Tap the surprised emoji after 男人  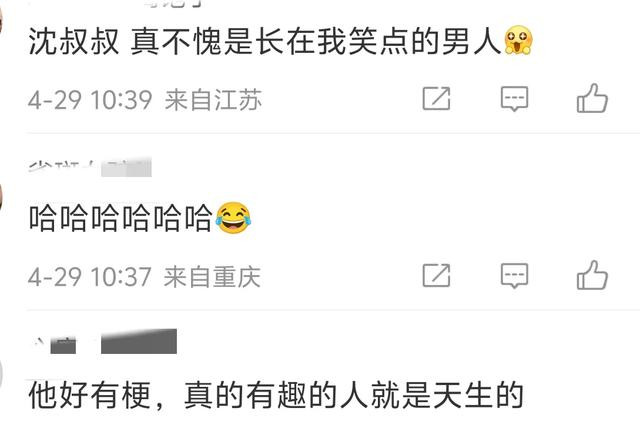click(x=518, y=40)
